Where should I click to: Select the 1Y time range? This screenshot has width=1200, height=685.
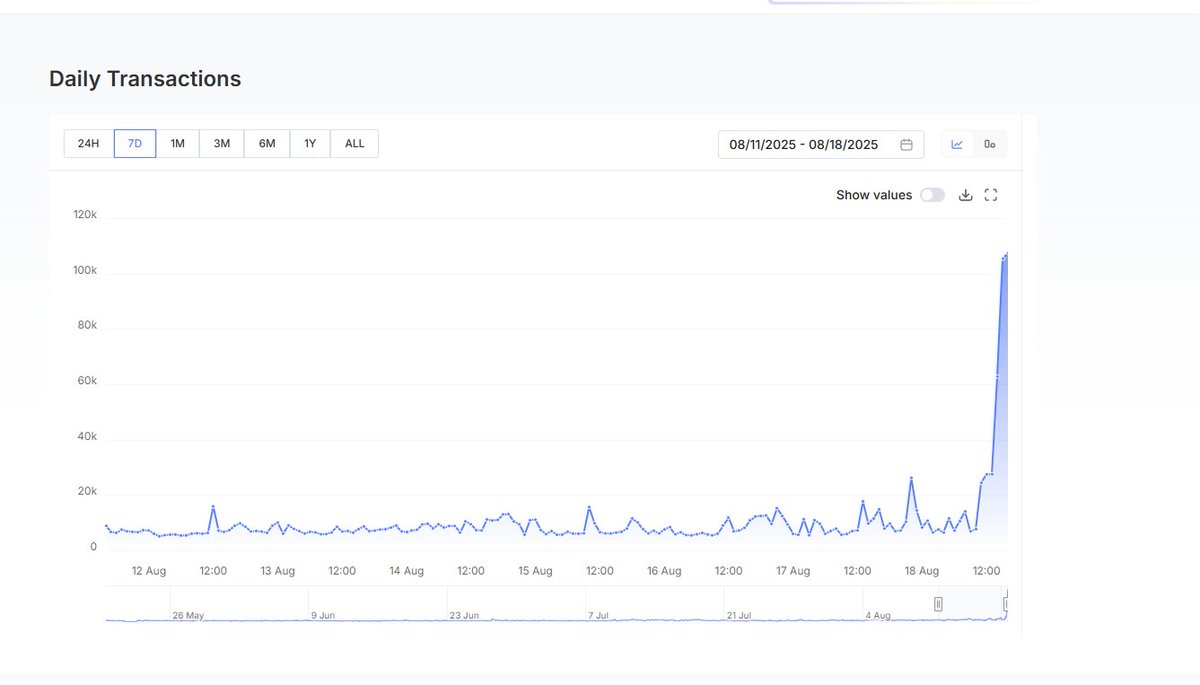[x=310, y=143]
